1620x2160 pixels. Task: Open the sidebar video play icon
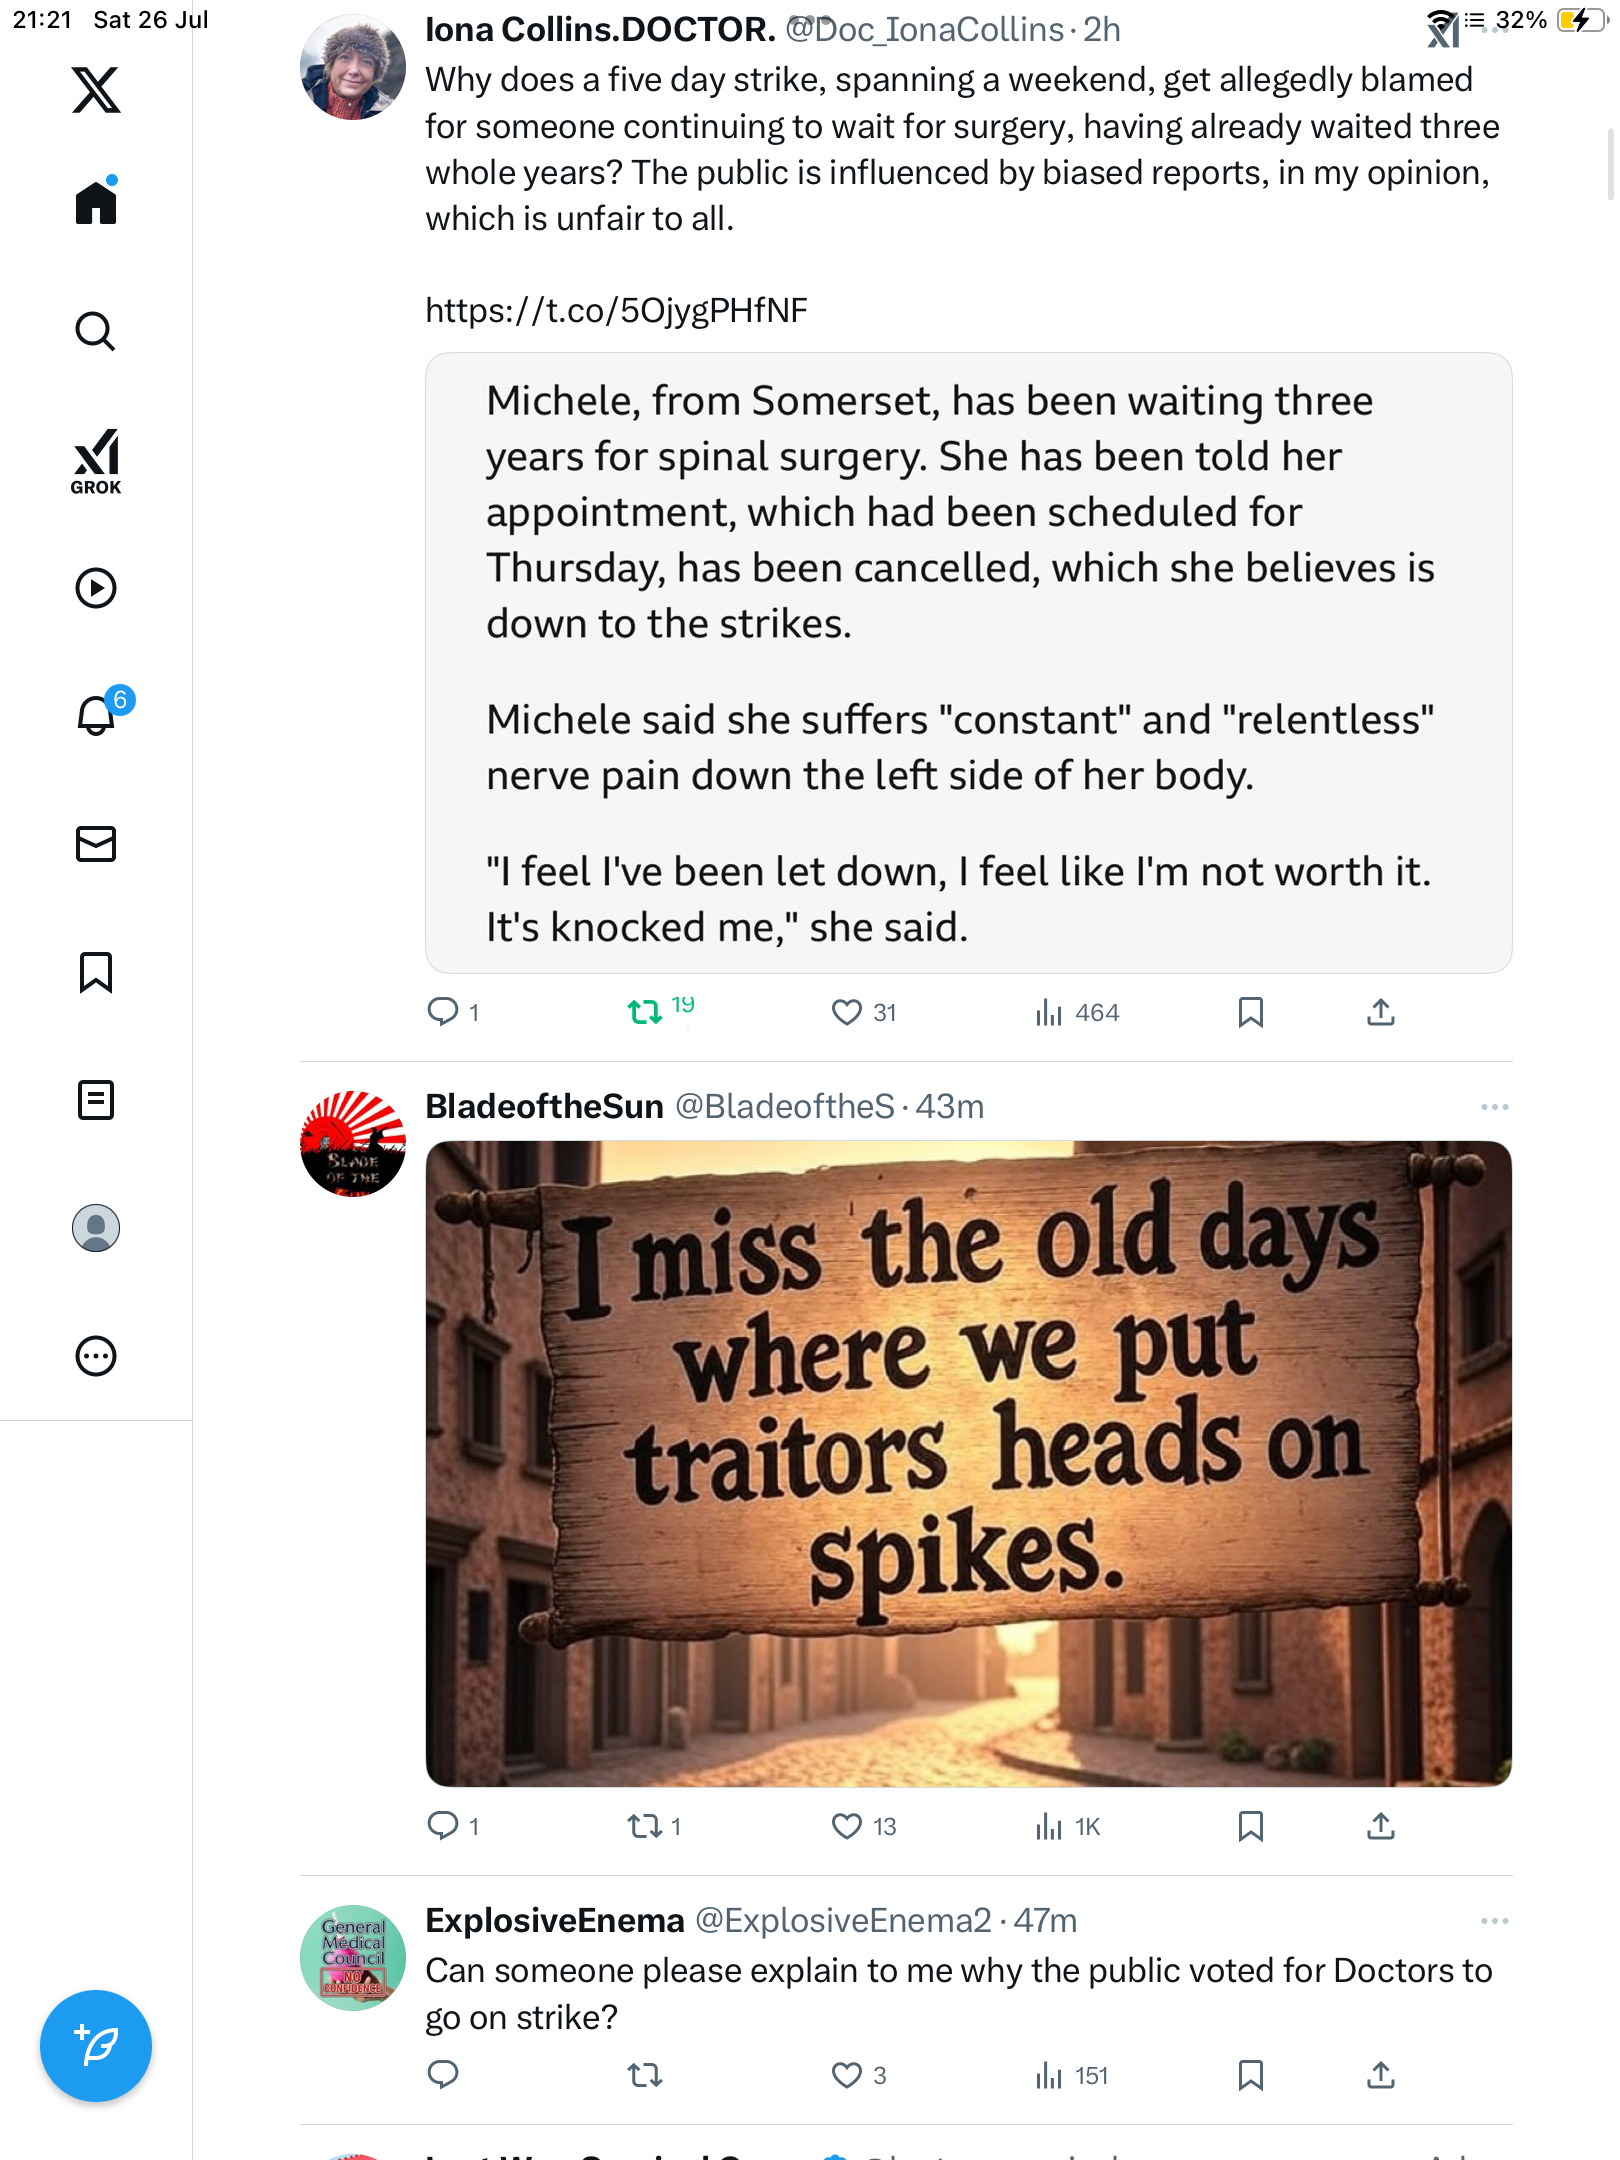pyautogui.click(x=96, y=588)
